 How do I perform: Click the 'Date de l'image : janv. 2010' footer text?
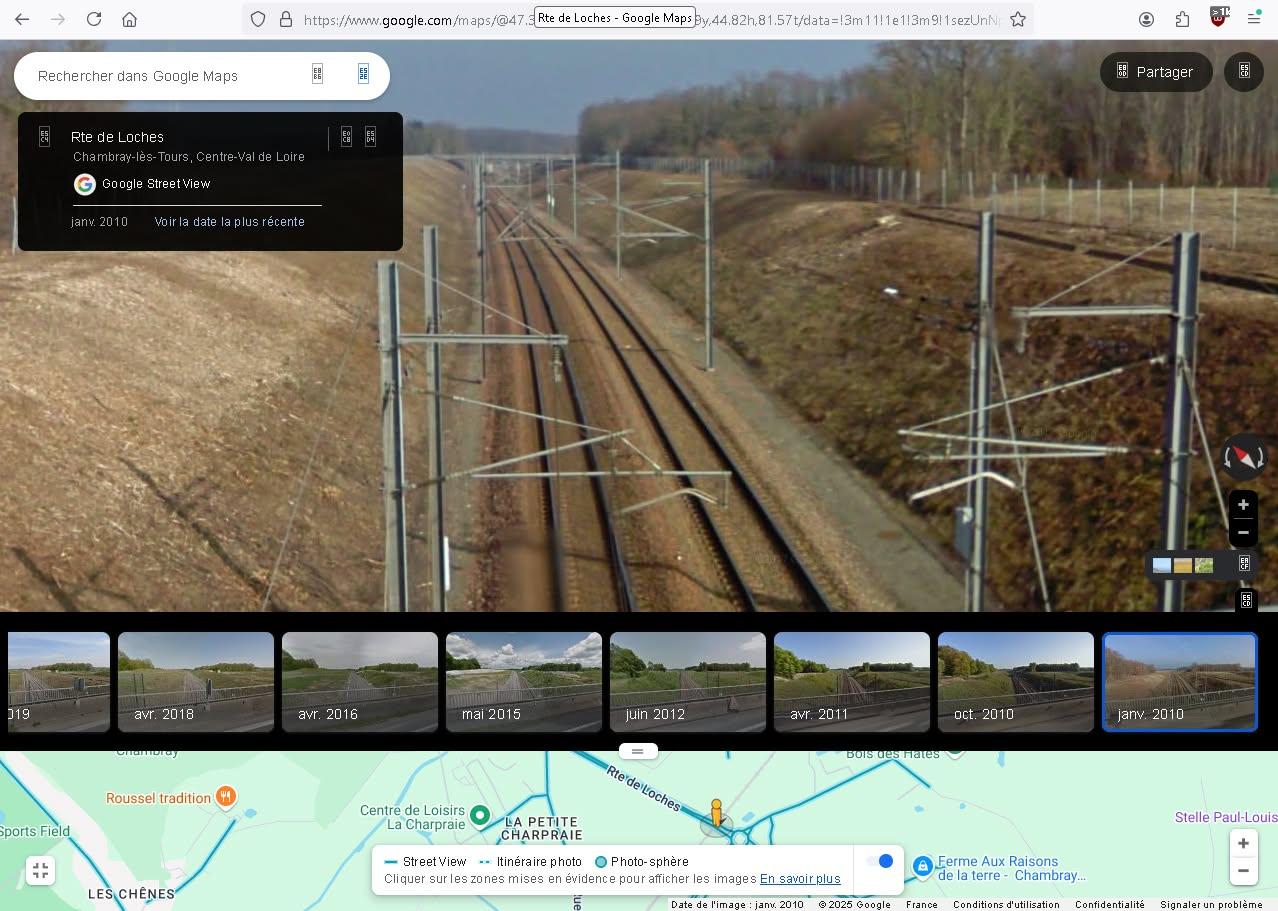pyautogui.click(x=737, y=905)
